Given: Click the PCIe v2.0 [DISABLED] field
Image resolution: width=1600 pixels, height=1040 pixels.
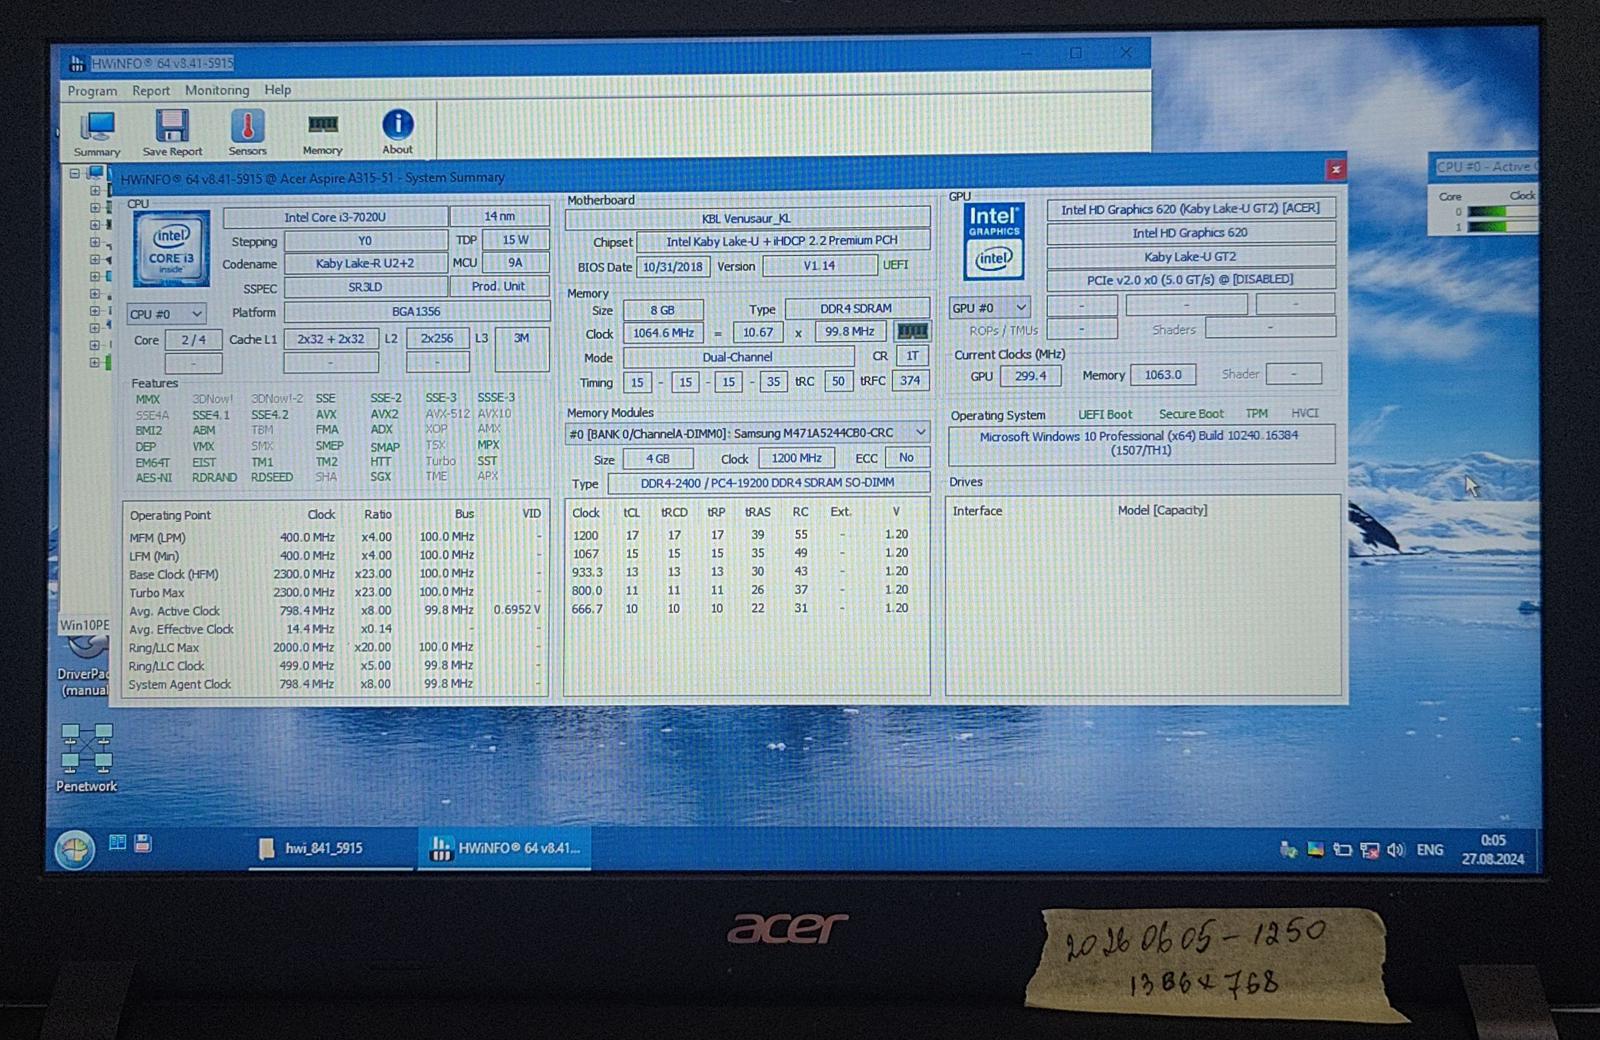Looking at the screenshot, I should pyautogui.click(x=1190, y=280).
